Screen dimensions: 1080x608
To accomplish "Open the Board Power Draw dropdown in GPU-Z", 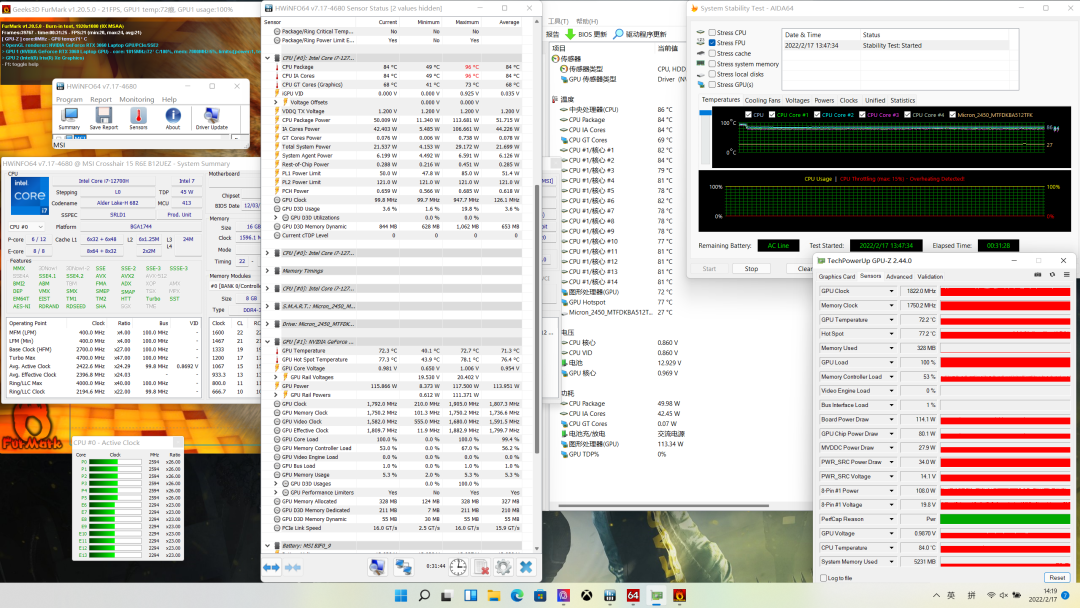I will (x=891, y=419).
